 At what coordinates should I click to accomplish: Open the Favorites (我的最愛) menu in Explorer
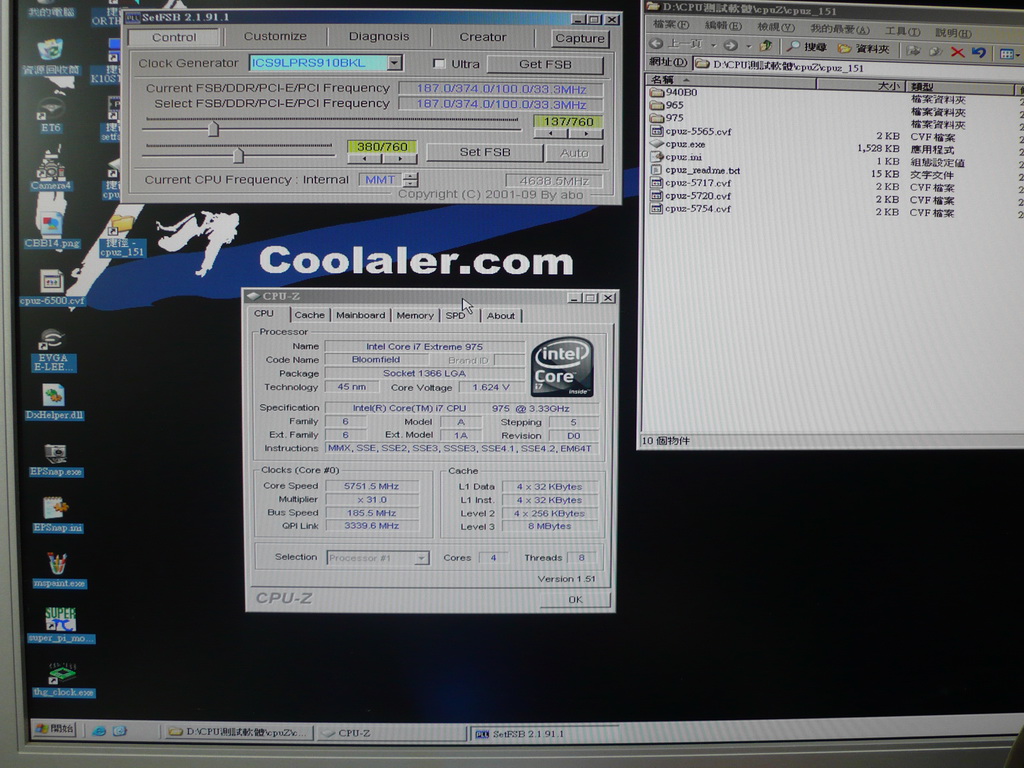[840, 29]
